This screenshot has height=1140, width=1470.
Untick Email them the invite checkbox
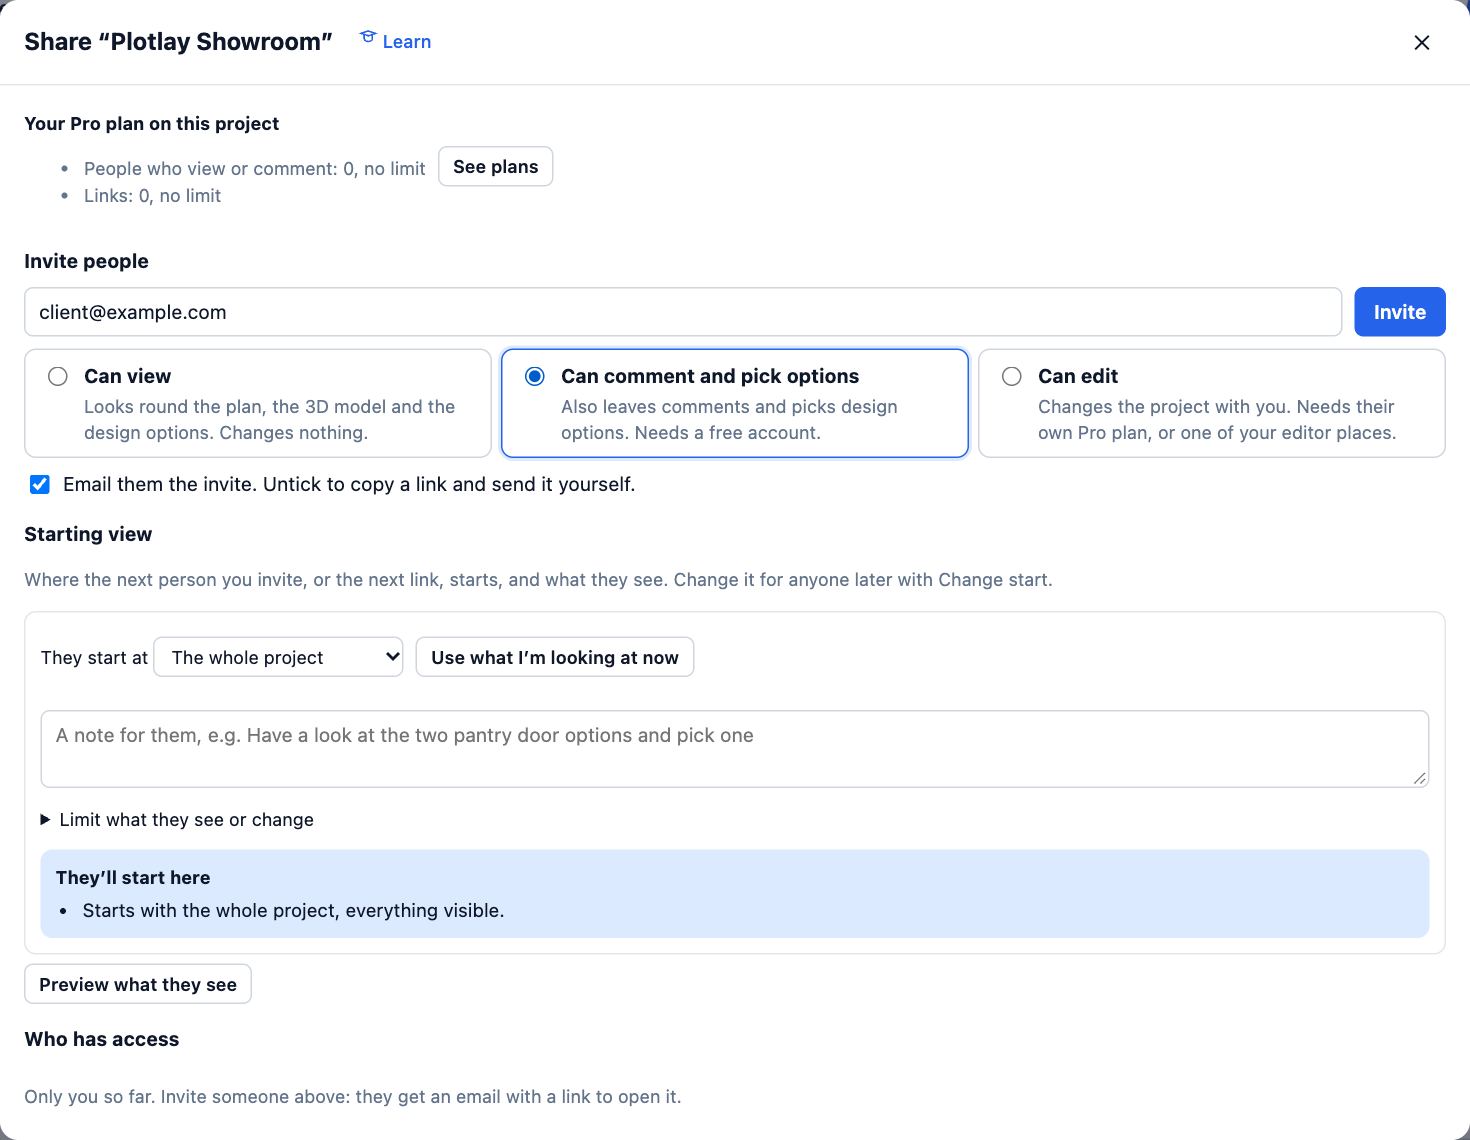pyautogui.click(x=40, y=485)
